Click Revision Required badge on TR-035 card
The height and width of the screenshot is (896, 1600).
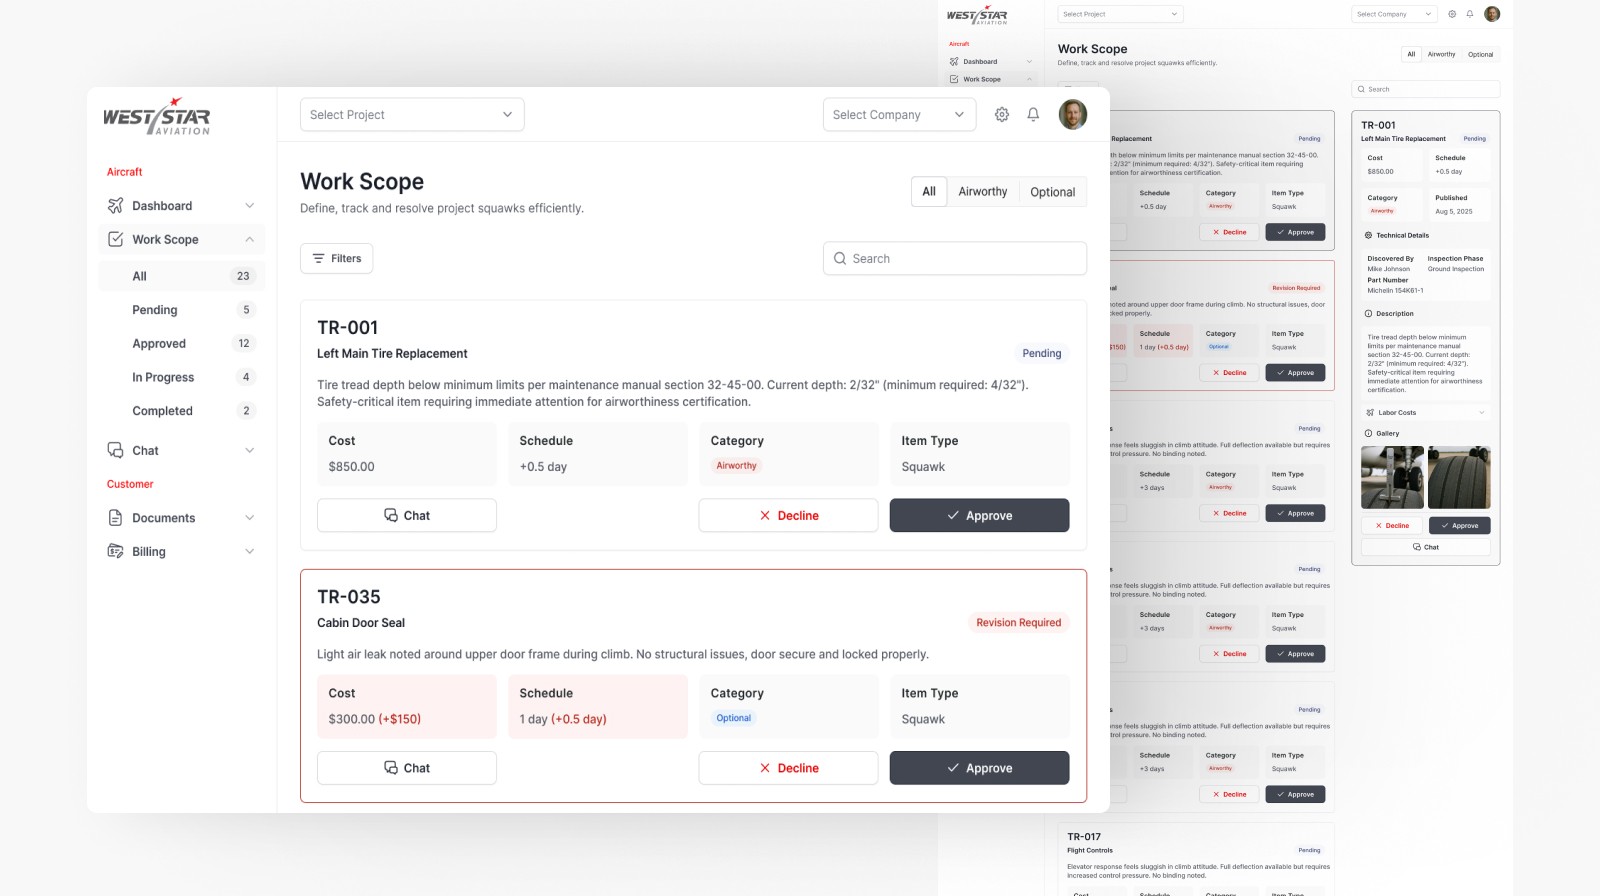tap(1018, 622)
